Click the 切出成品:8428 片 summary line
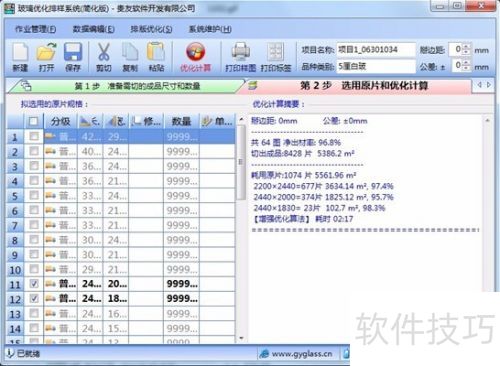The image size is (500, 366). pos(302,153)
